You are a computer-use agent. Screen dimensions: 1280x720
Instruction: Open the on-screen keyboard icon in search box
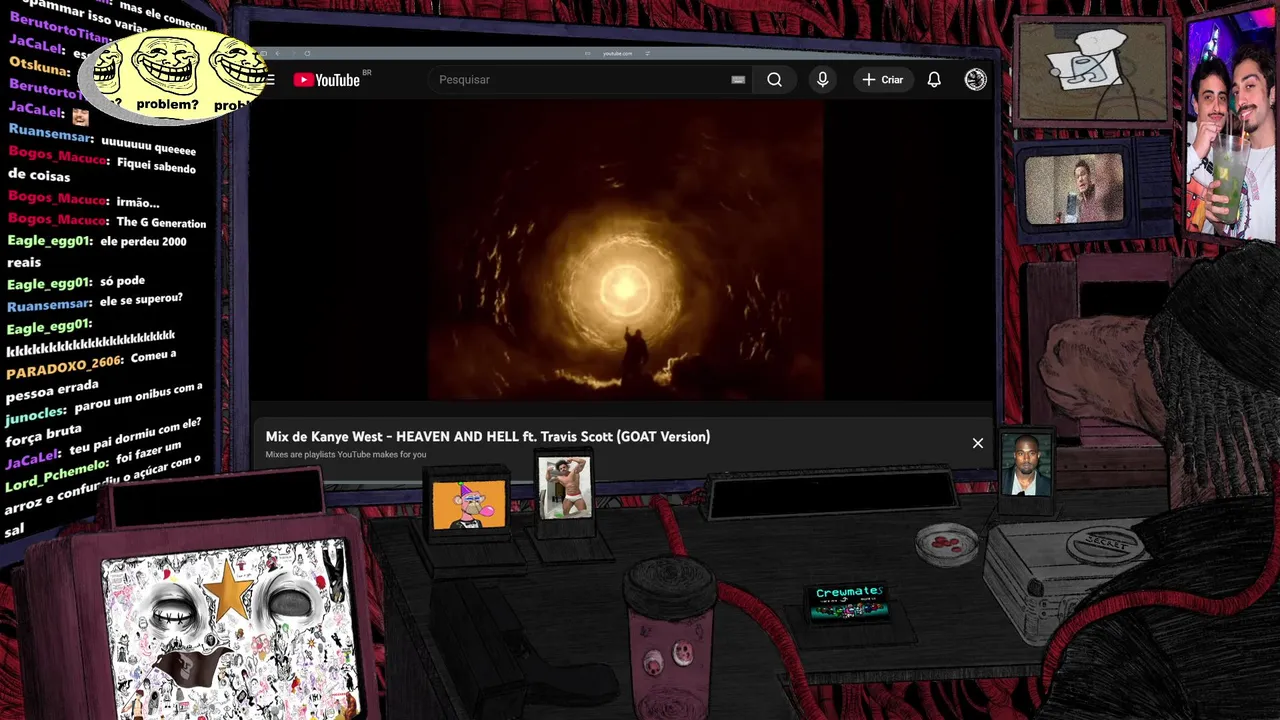pos(738,80)
